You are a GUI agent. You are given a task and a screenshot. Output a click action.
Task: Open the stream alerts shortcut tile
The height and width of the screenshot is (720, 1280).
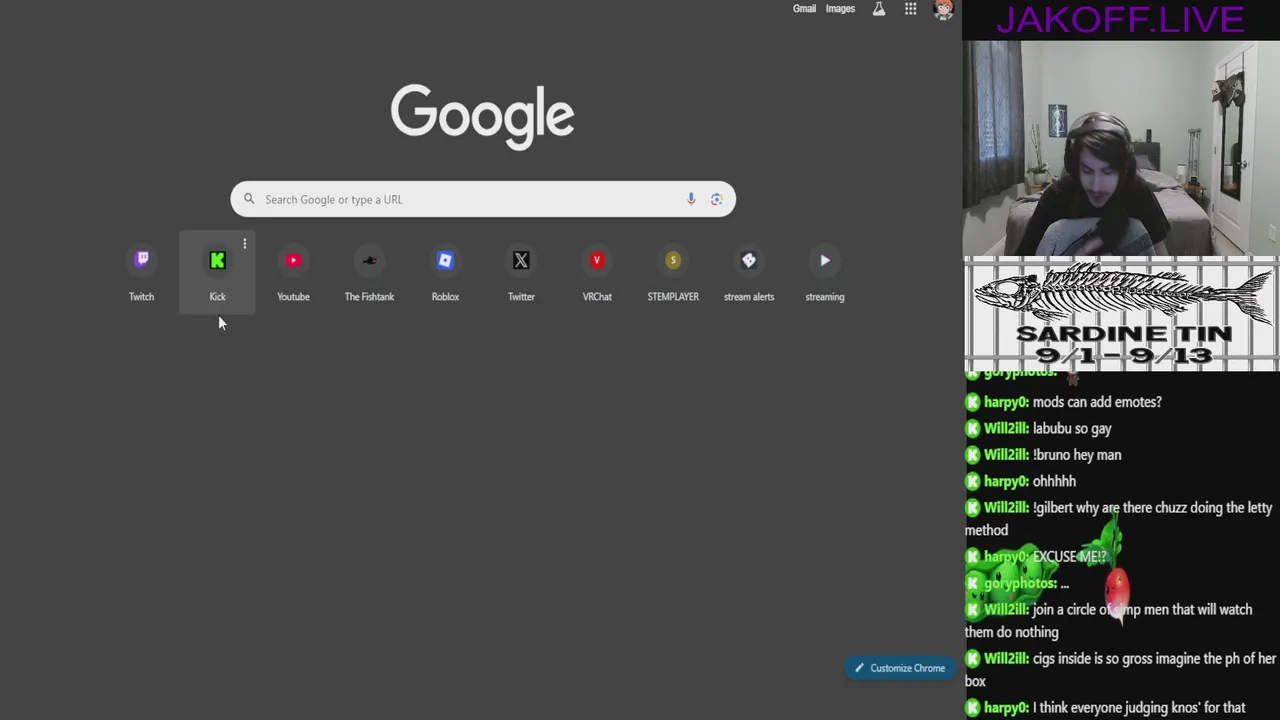click(749, 272)
